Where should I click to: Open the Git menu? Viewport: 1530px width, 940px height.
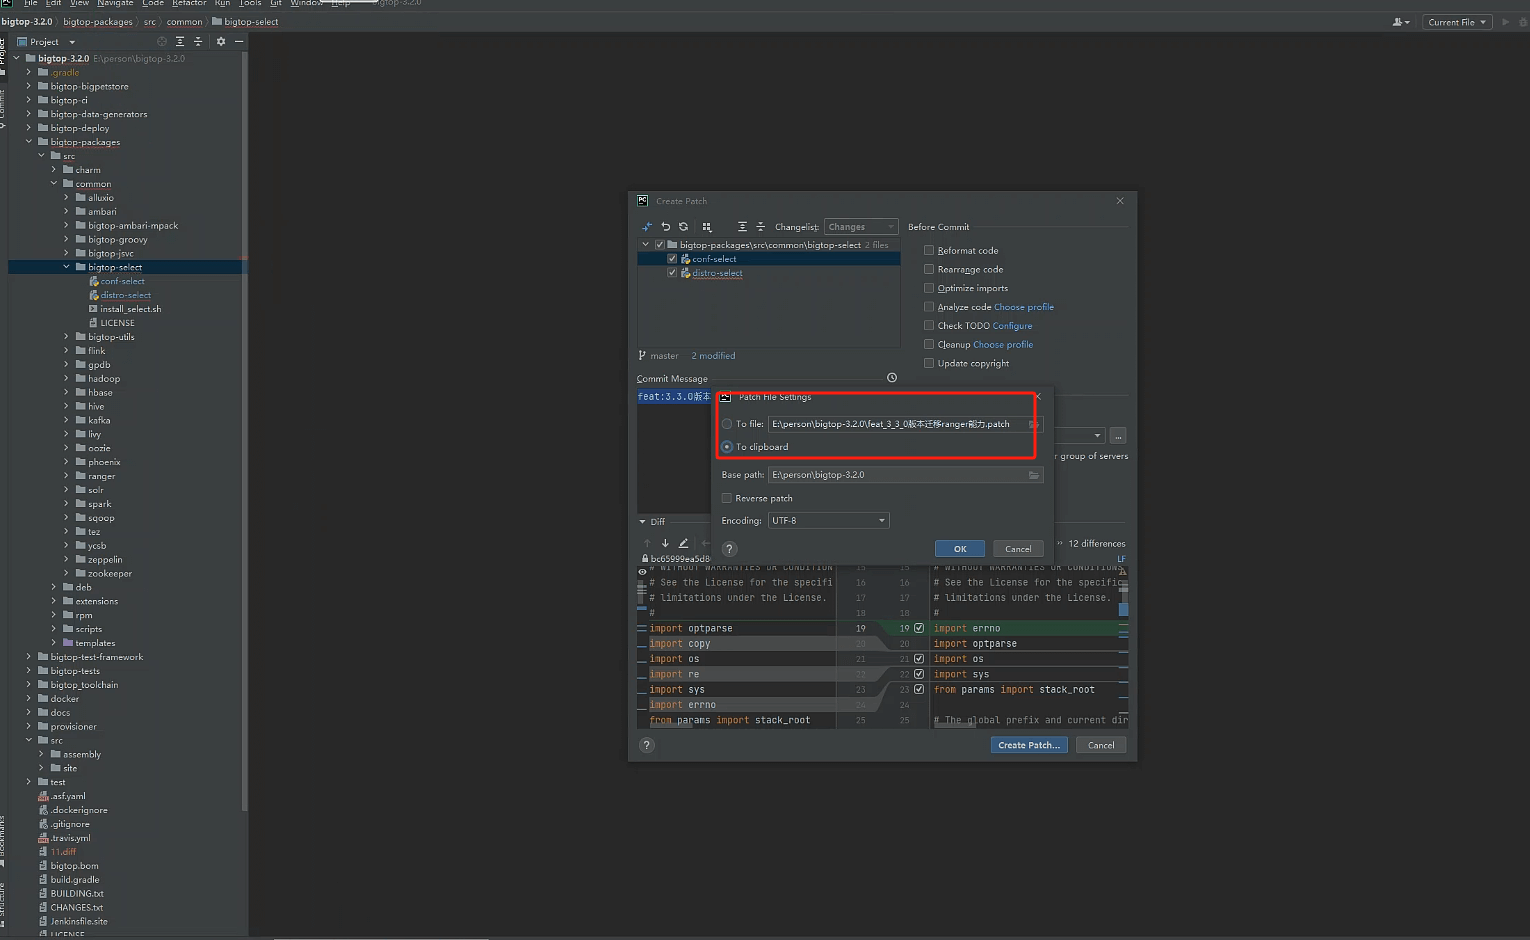276,3
